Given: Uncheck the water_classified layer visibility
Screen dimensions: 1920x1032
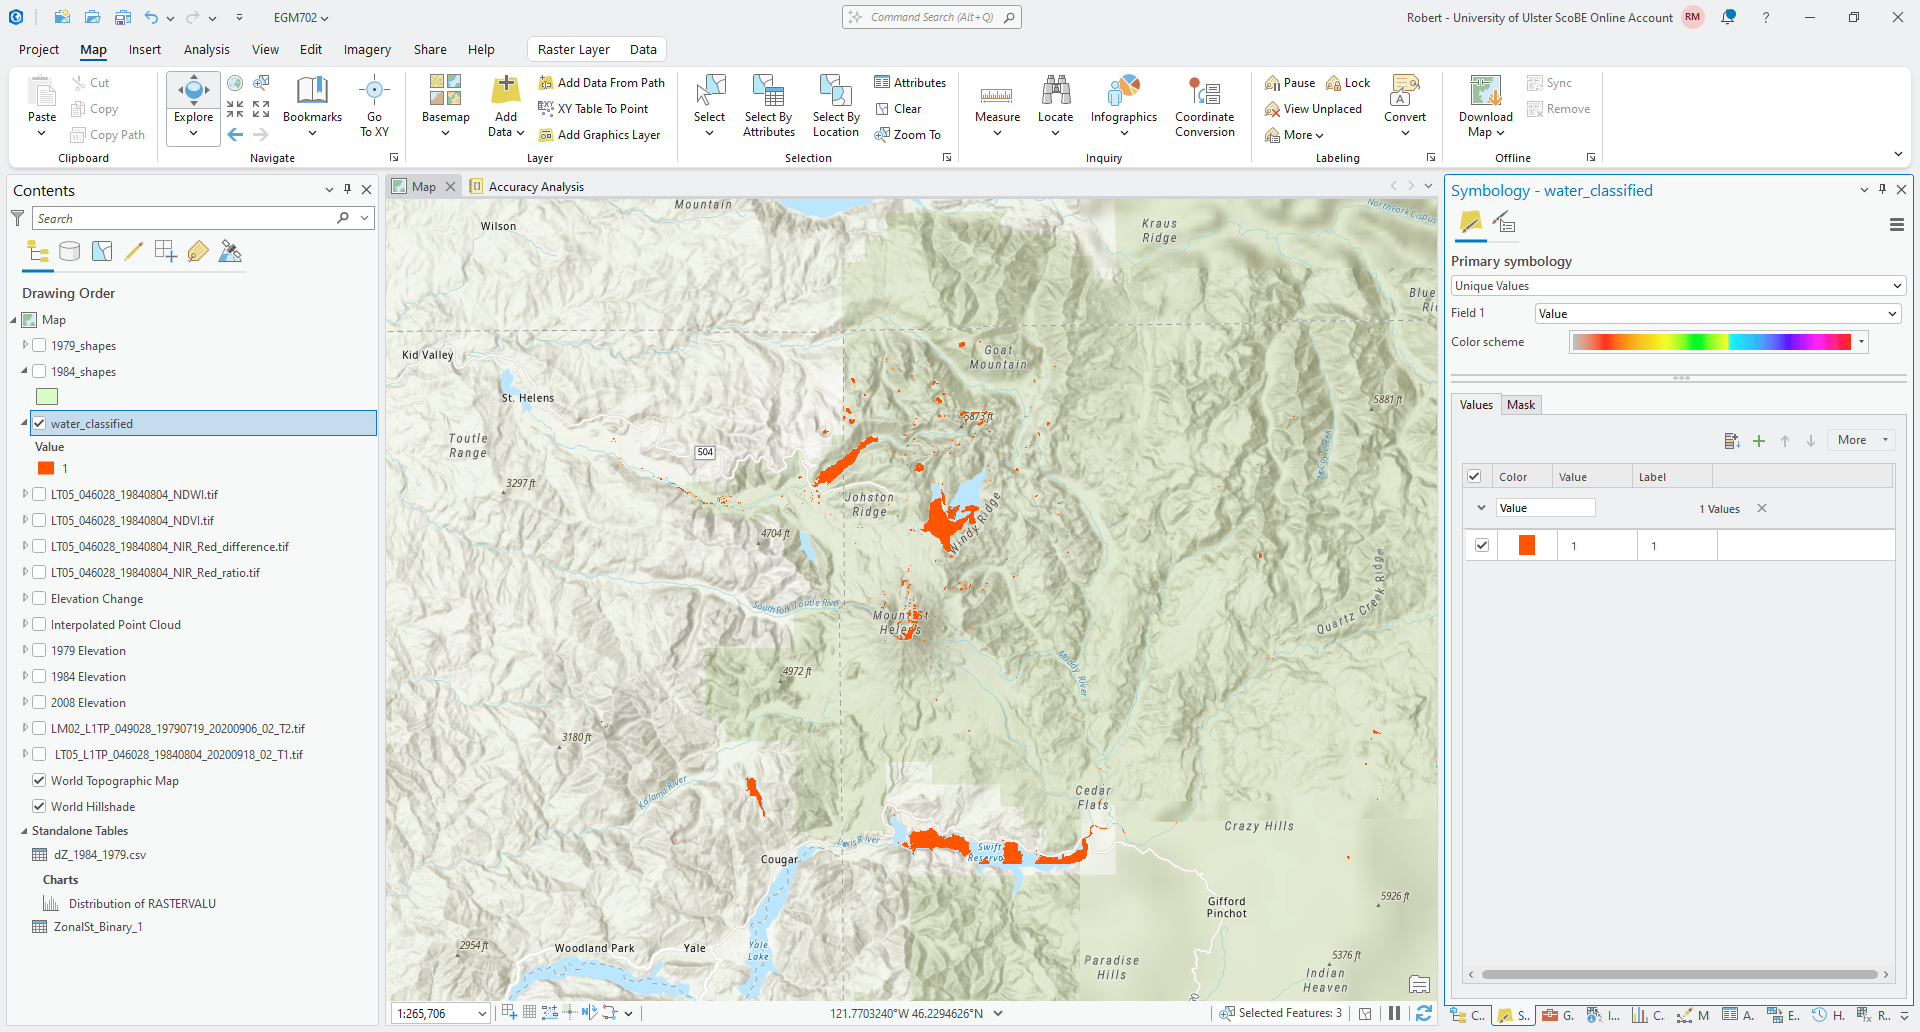Looking at the screenshot, I should [x=39, y=424].
